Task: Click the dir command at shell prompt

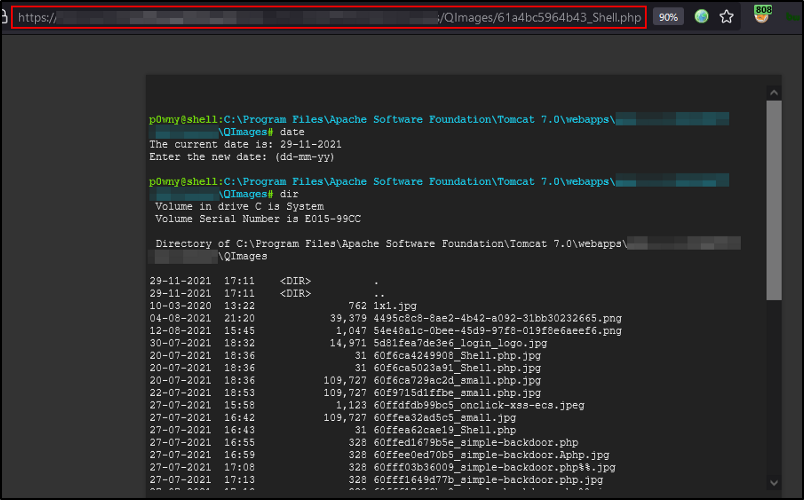Action: (289, 194)
